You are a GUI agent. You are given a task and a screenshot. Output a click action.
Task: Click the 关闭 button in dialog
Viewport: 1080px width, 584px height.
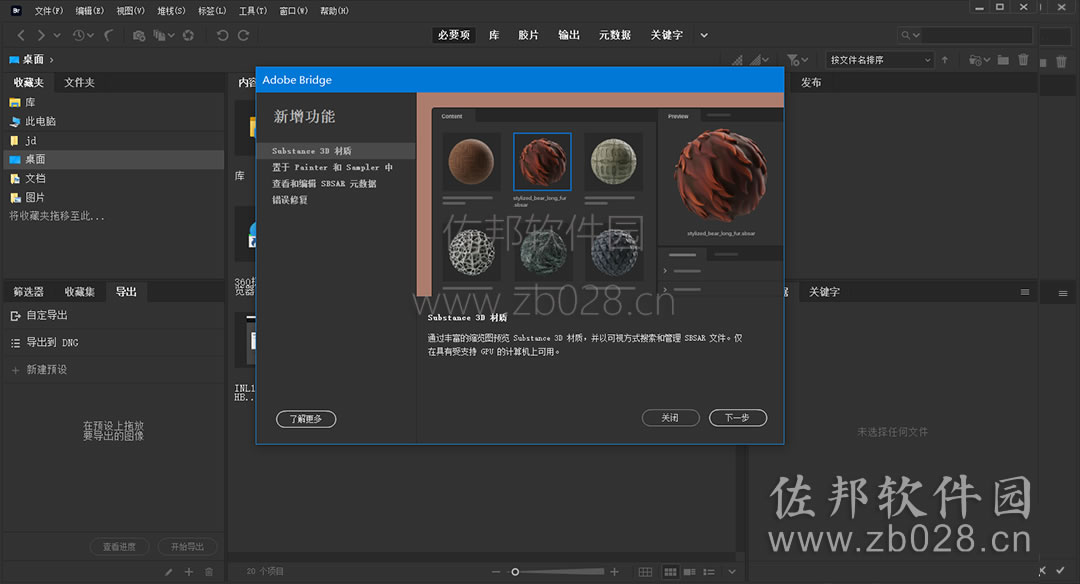coord(670,418)
